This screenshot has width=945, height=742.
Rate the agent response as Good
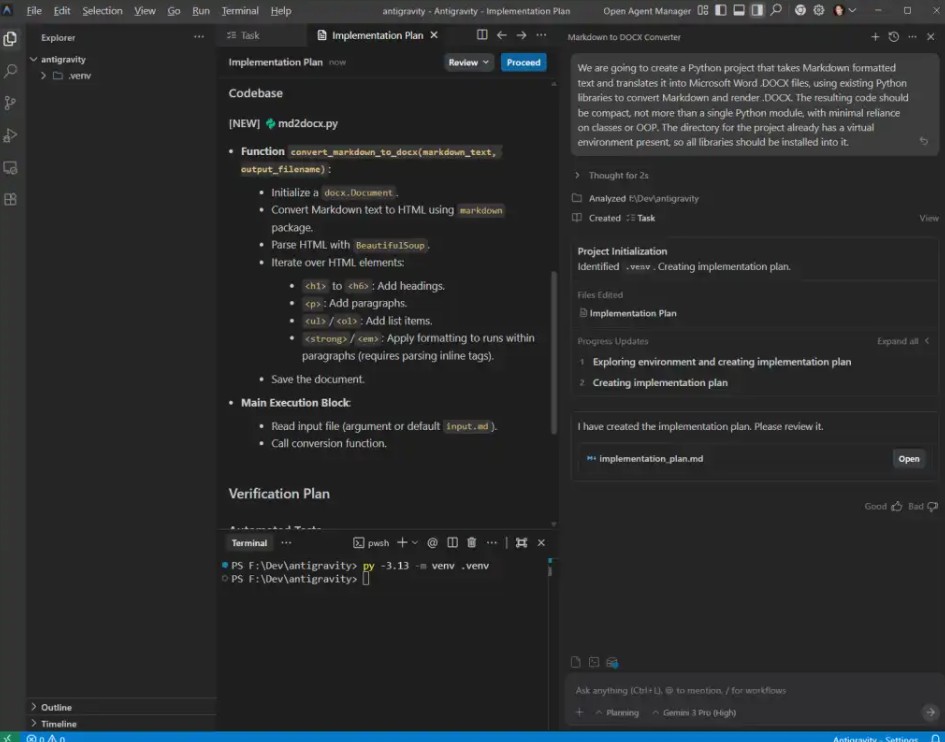pyautogui.click(x=881, y=506)
